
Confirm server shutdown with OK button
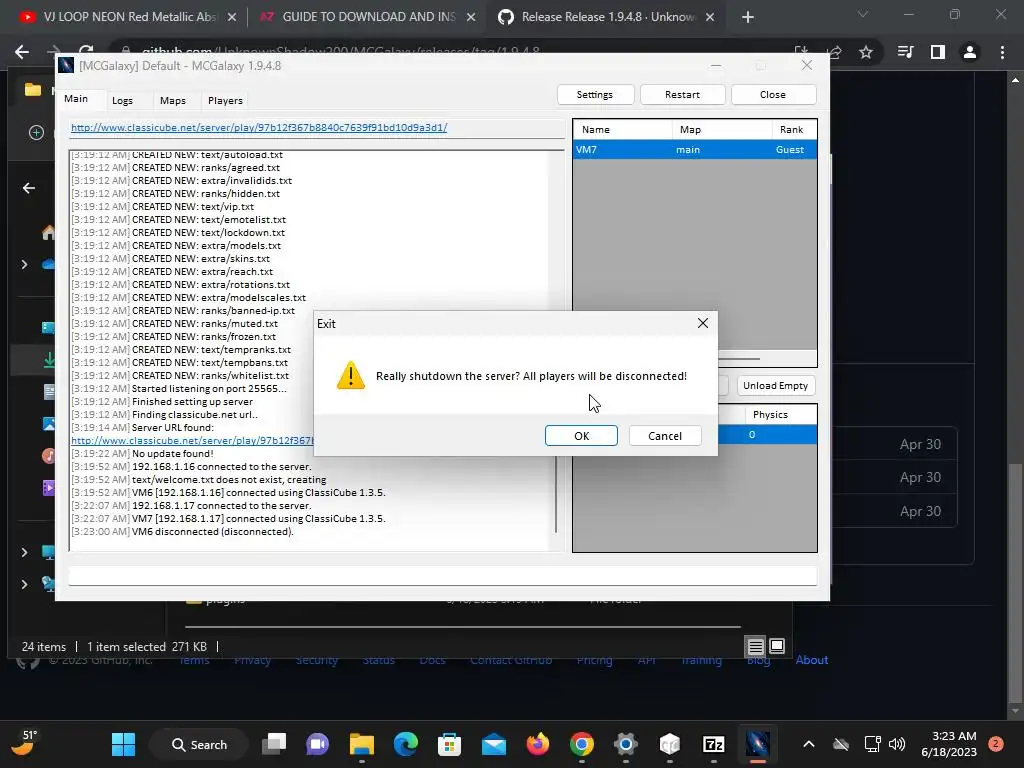[x=581, y=436]
